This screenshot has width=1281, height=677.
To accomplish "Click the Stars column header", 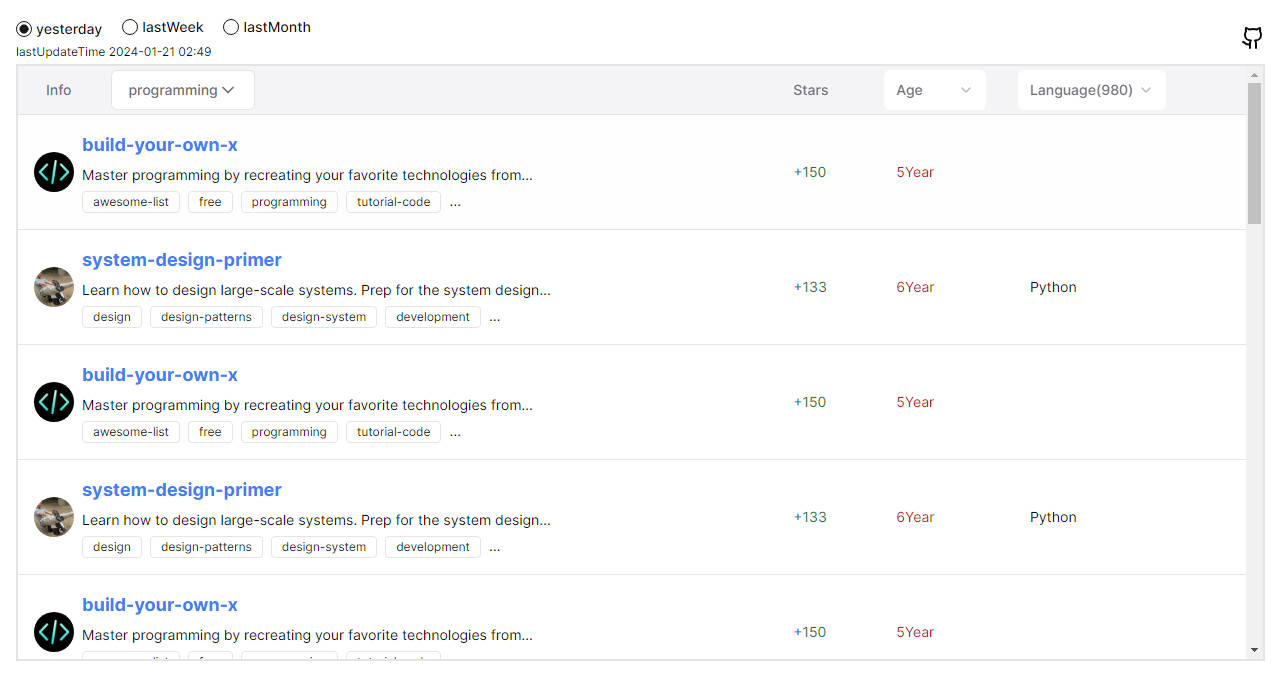I will coord(810,90).
